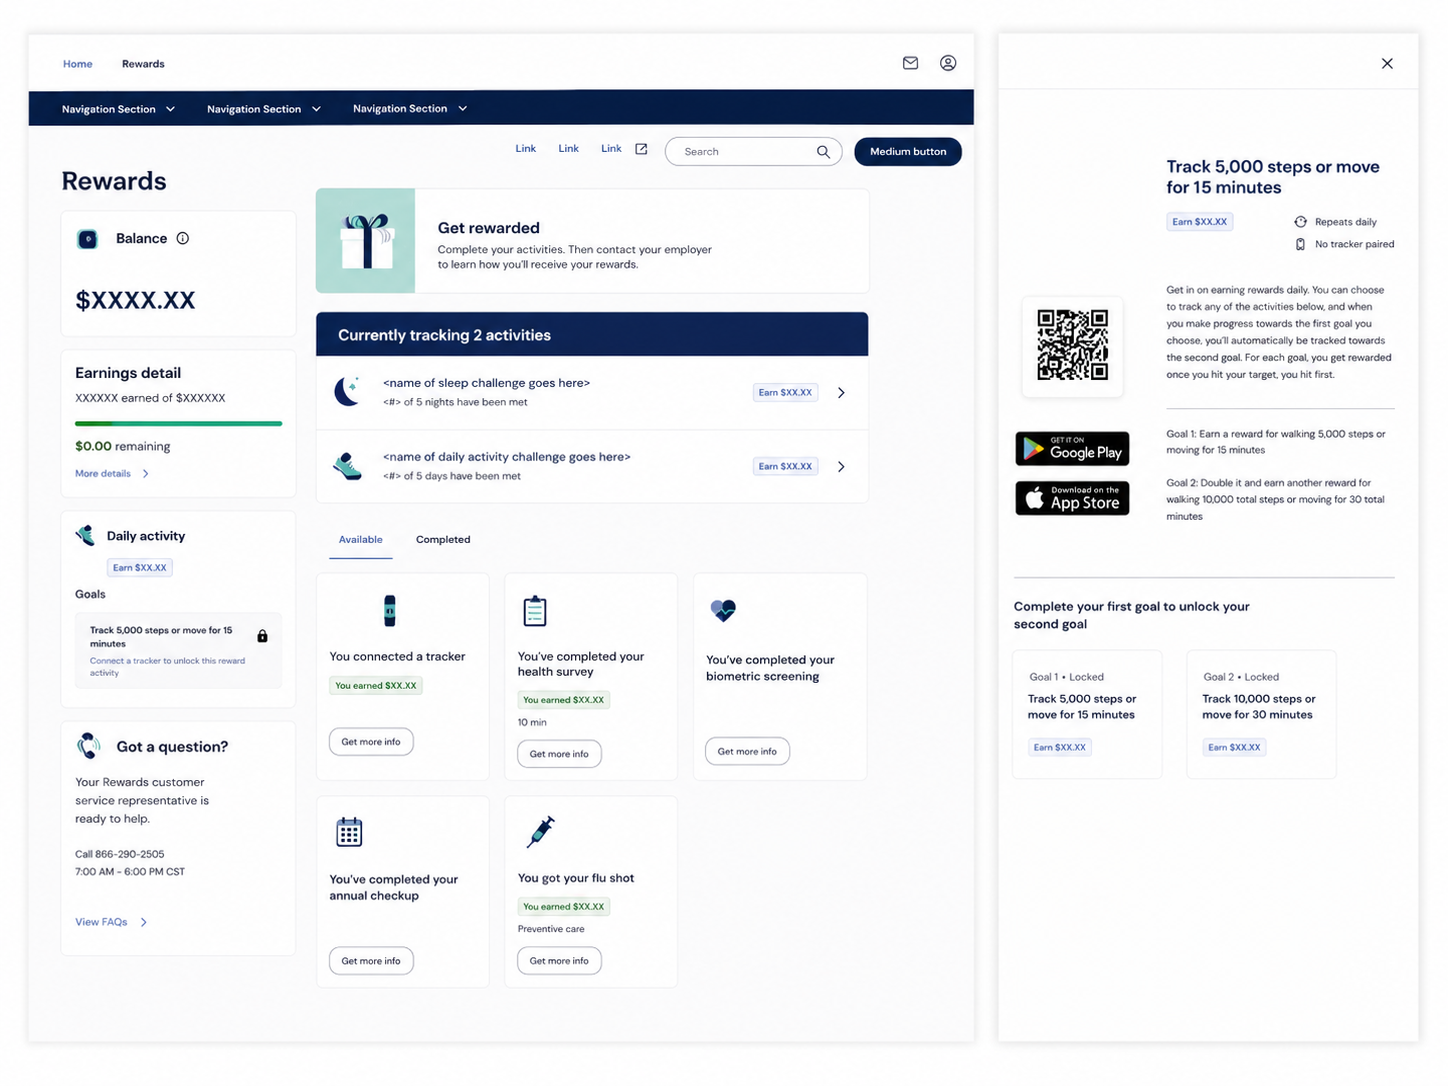Close the side panel with X
This screenshot has height=1086, width=1448.
click(1387, 63)
